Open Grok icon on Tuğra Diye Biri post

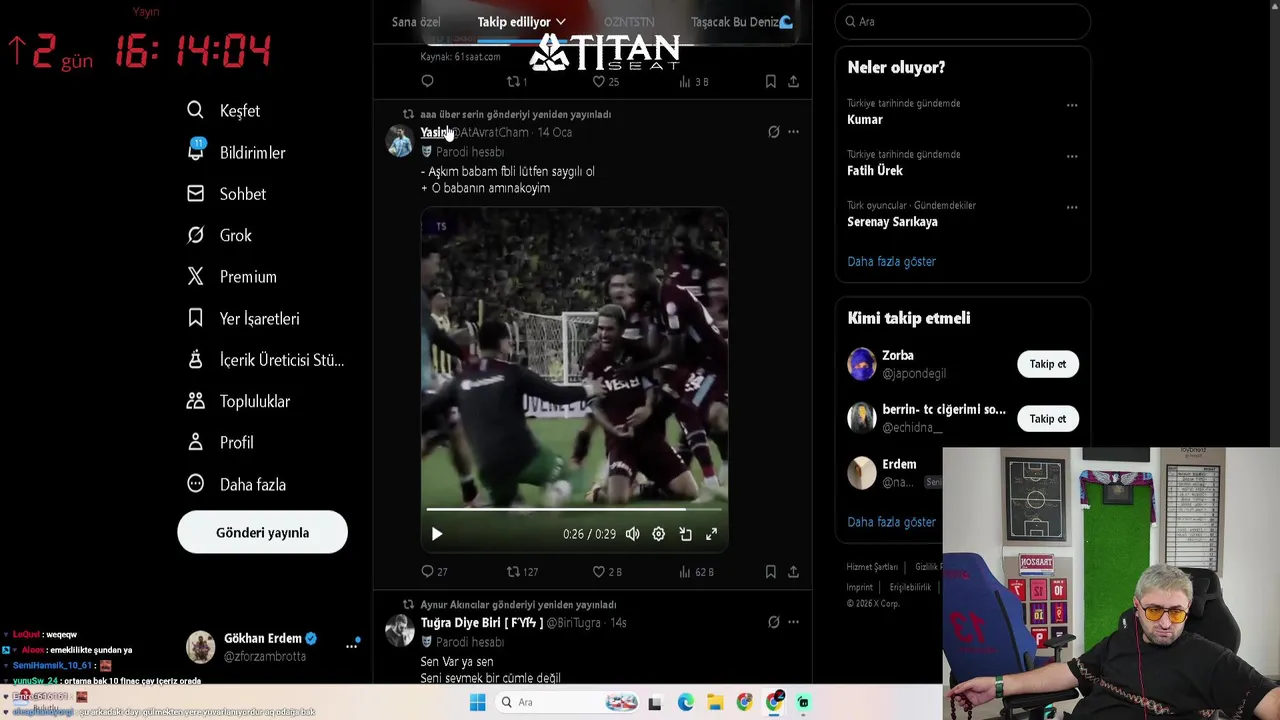click(773, 622)
